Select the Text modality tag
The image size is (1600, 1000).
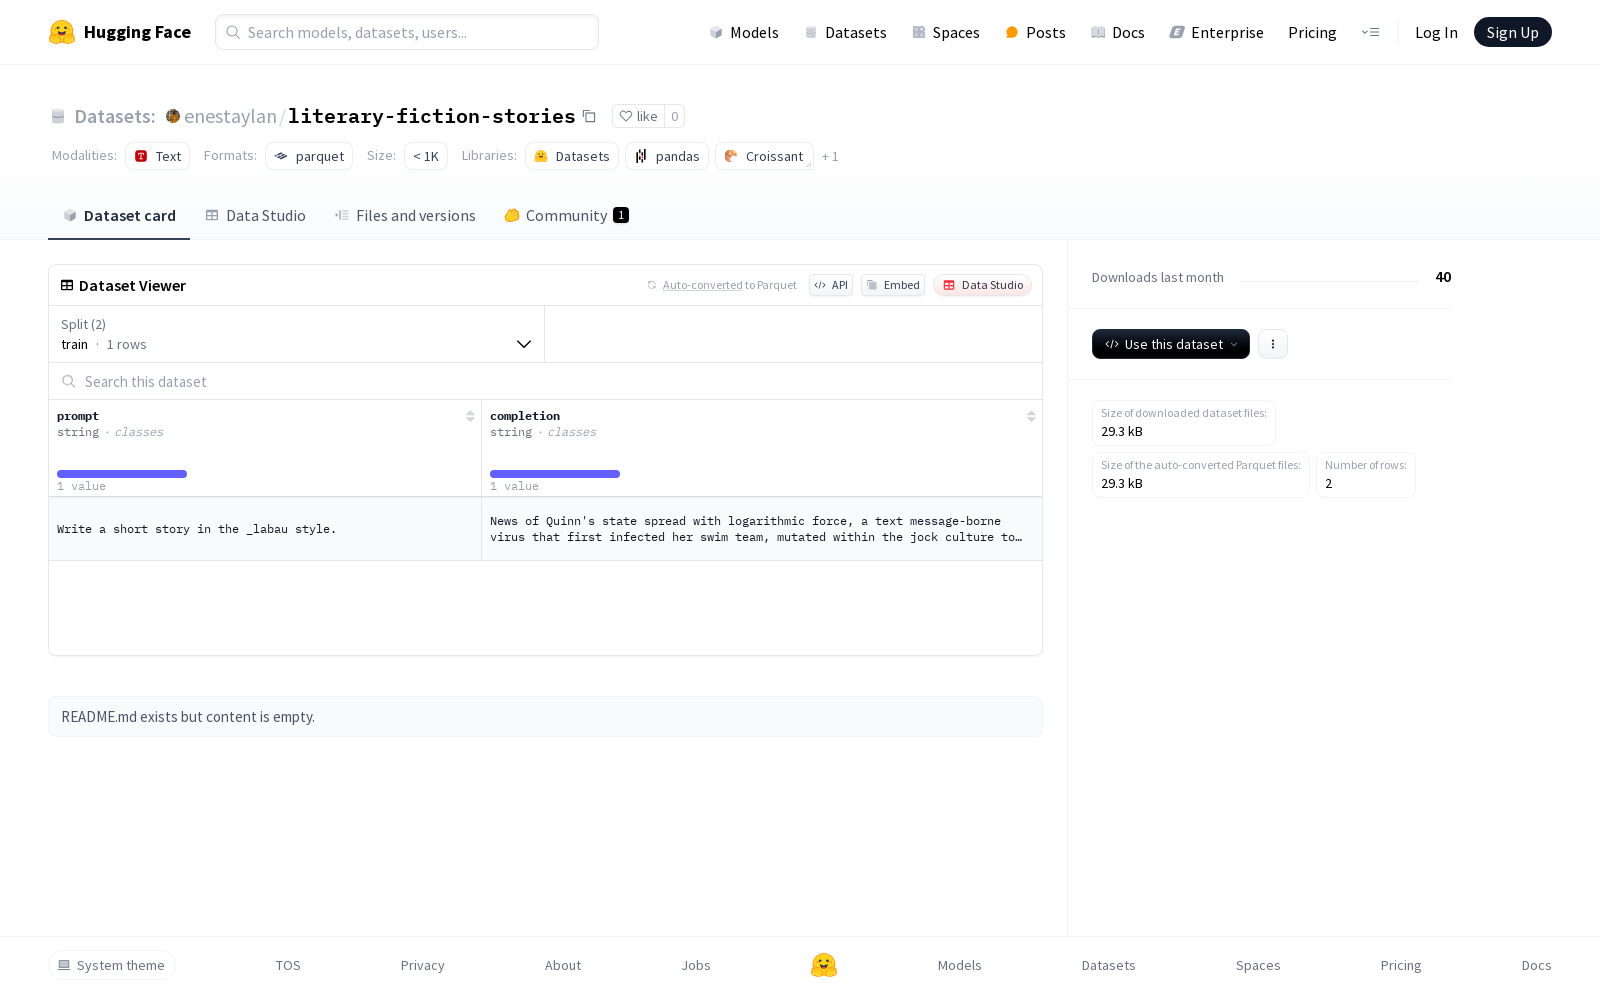coord(158,156)
